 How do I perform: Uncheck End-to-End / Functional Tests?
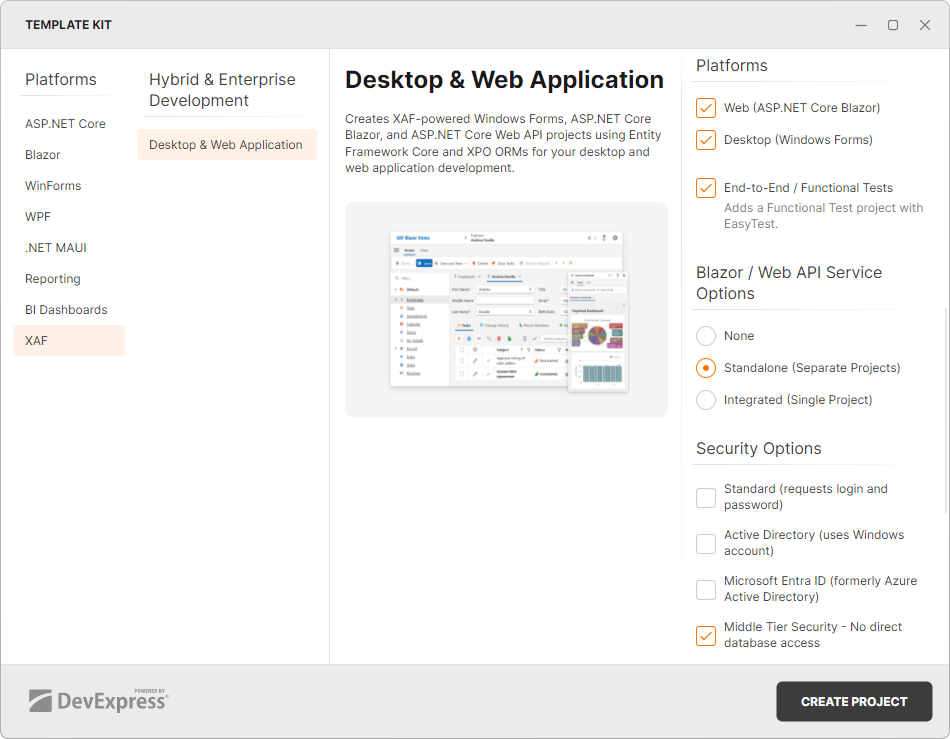click(705, 188)
